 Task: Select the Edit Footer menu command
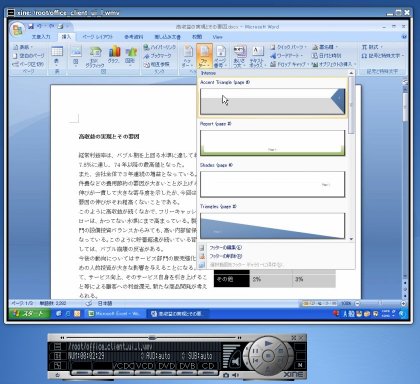225,248
